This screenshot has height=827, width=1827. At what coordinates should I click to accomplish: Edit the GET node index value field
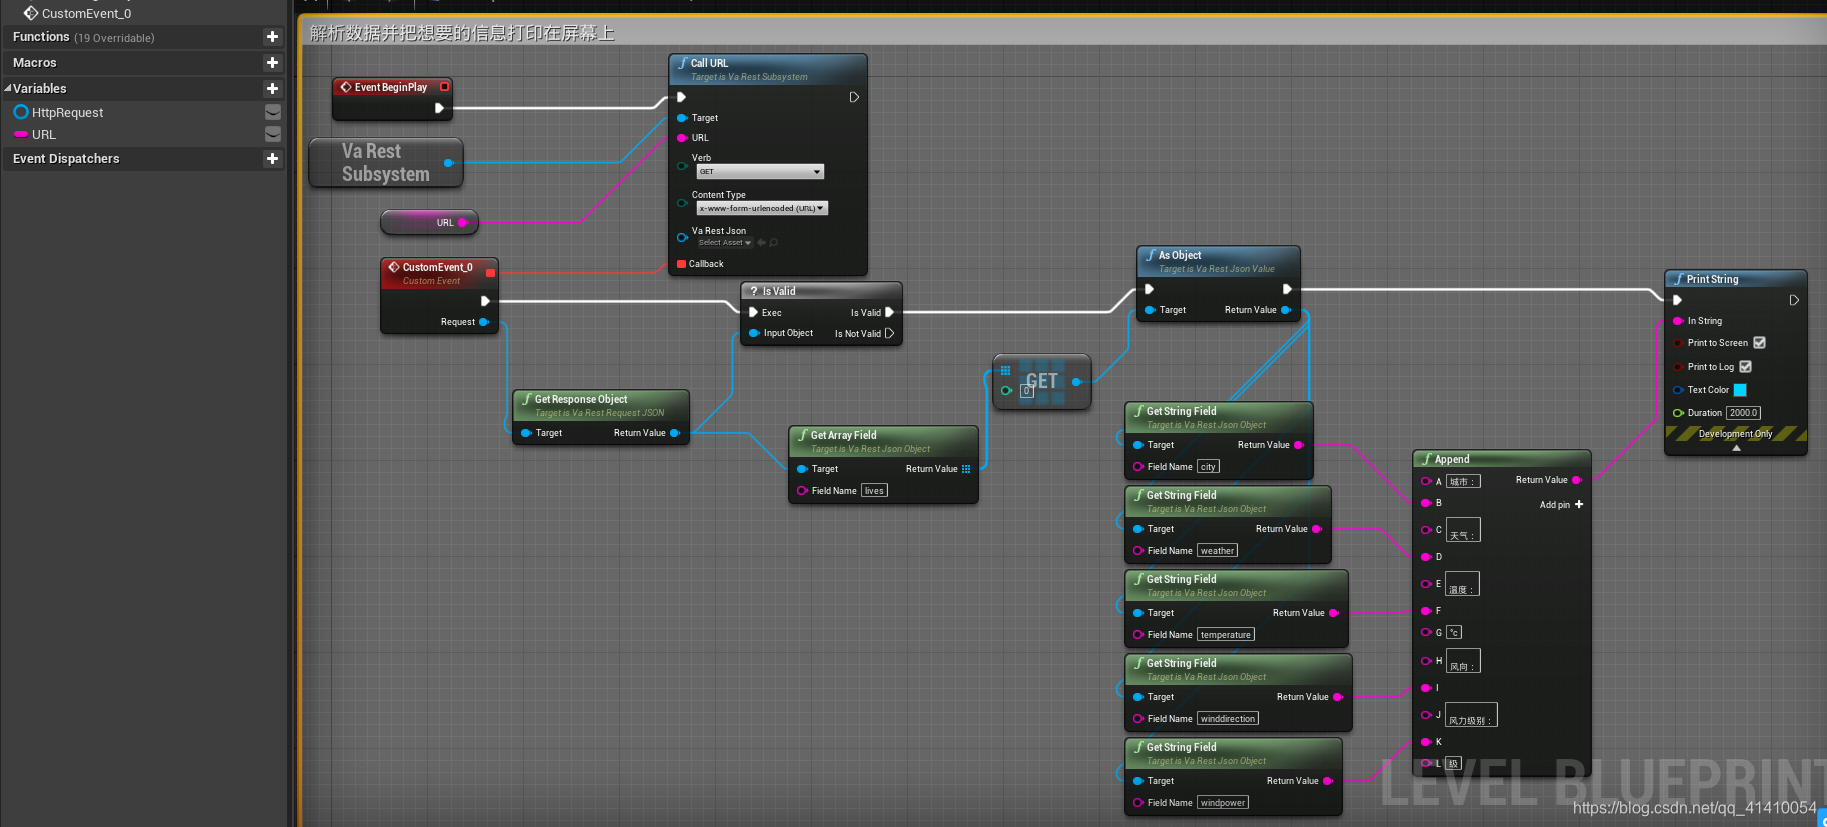[x=1026, y=391]
